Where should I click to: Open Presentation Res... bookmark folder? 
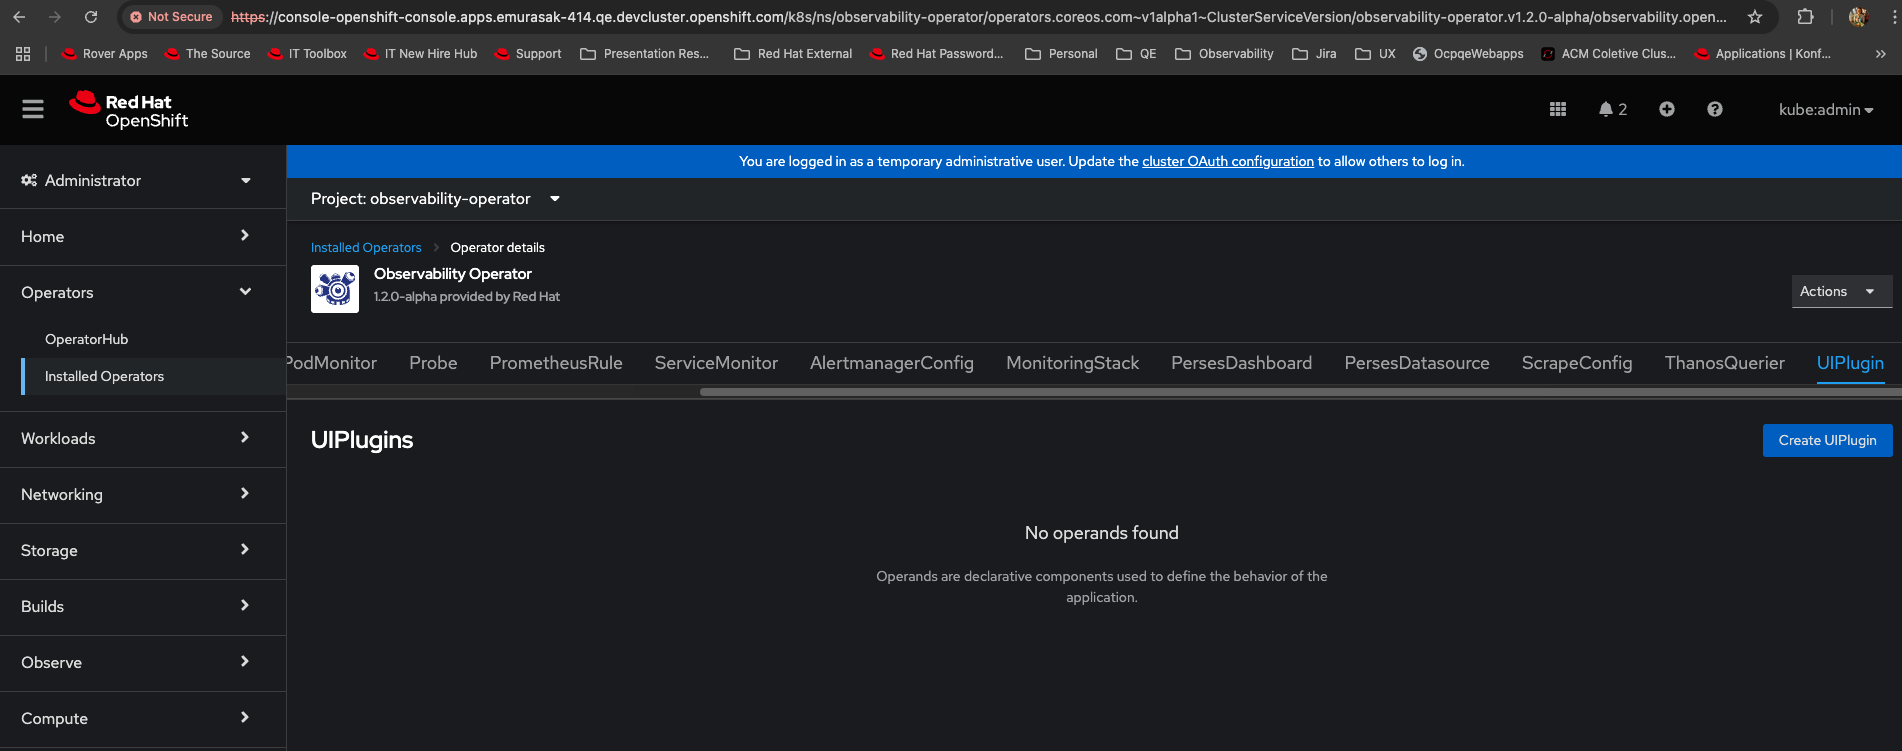[x=645, y=54]
